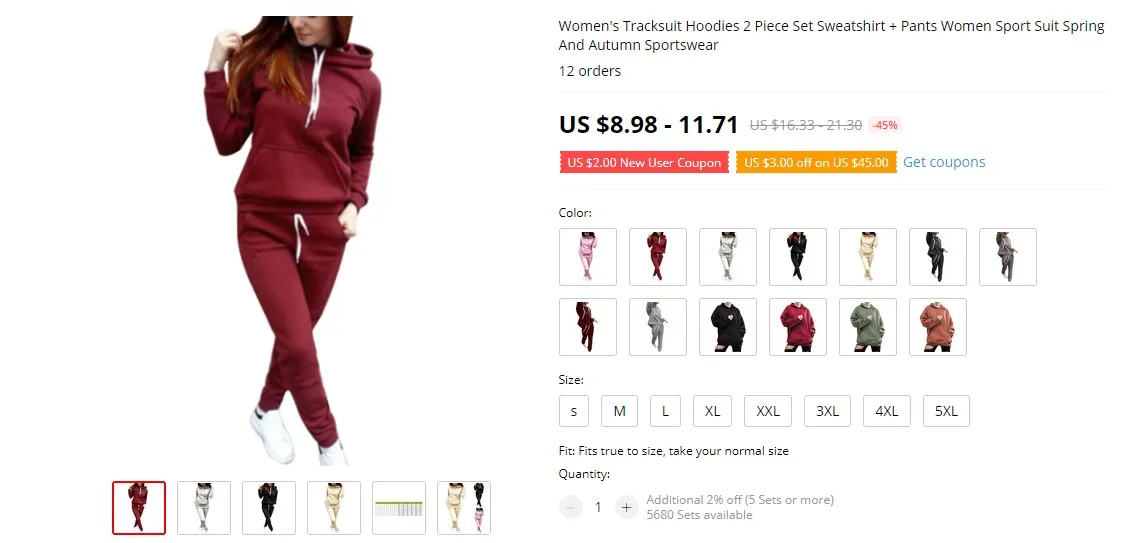1131x543 pixels.
Task: Select the black hoodie color swatch
Action: (728, 327)
